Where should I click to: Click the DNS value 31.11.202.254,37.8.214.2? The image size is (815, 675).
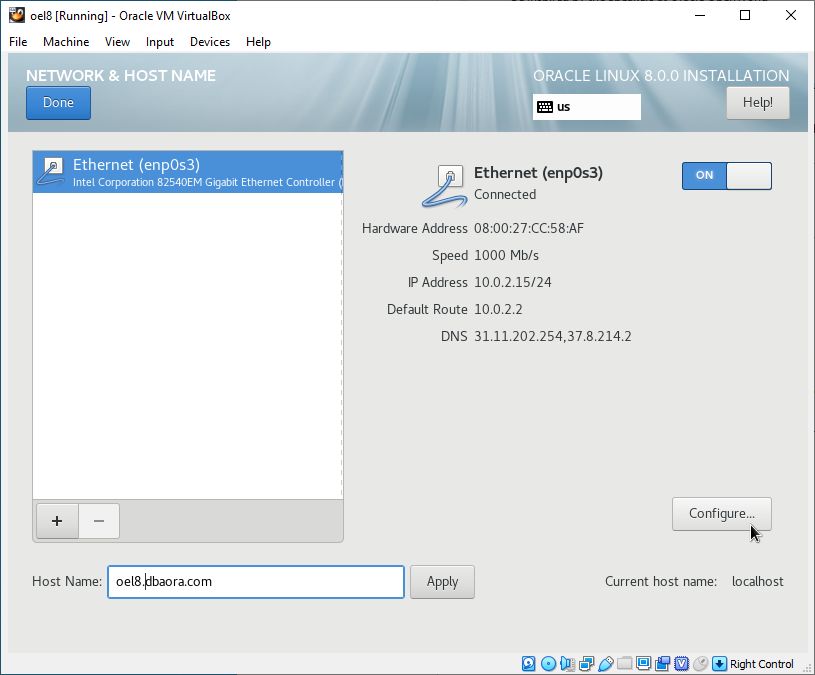click(x=553, y=336)
